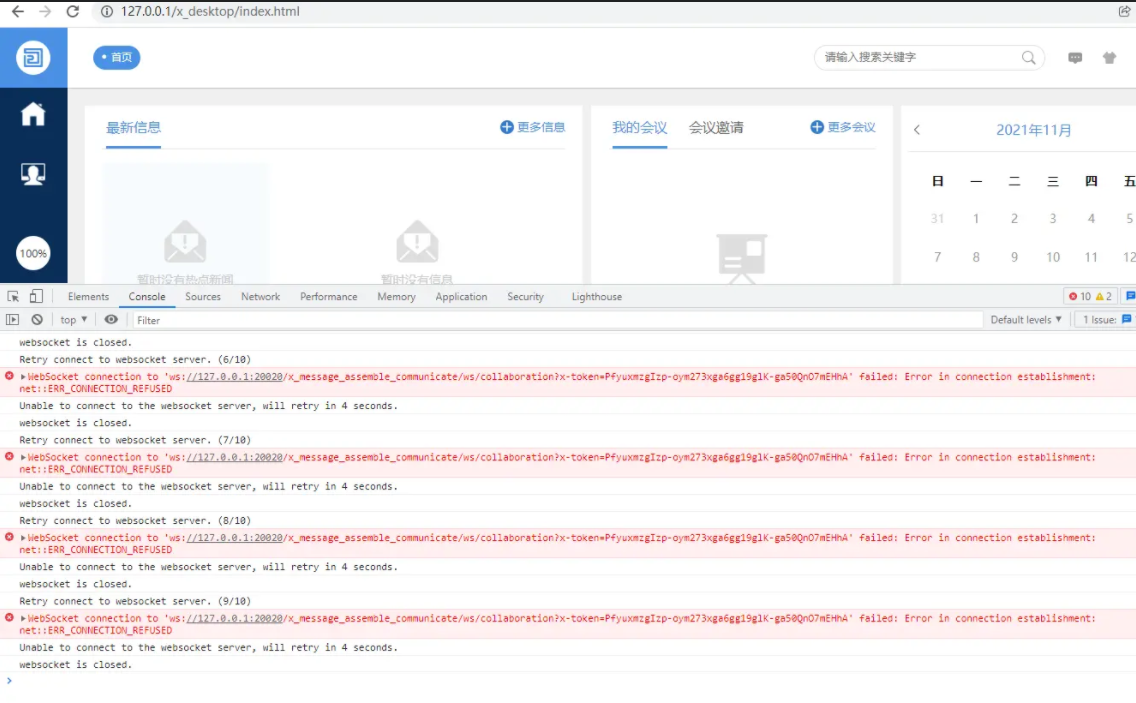The height and width of the screenshot is (703, 1136).
Task: Clear the console
Action: (37, 320)
